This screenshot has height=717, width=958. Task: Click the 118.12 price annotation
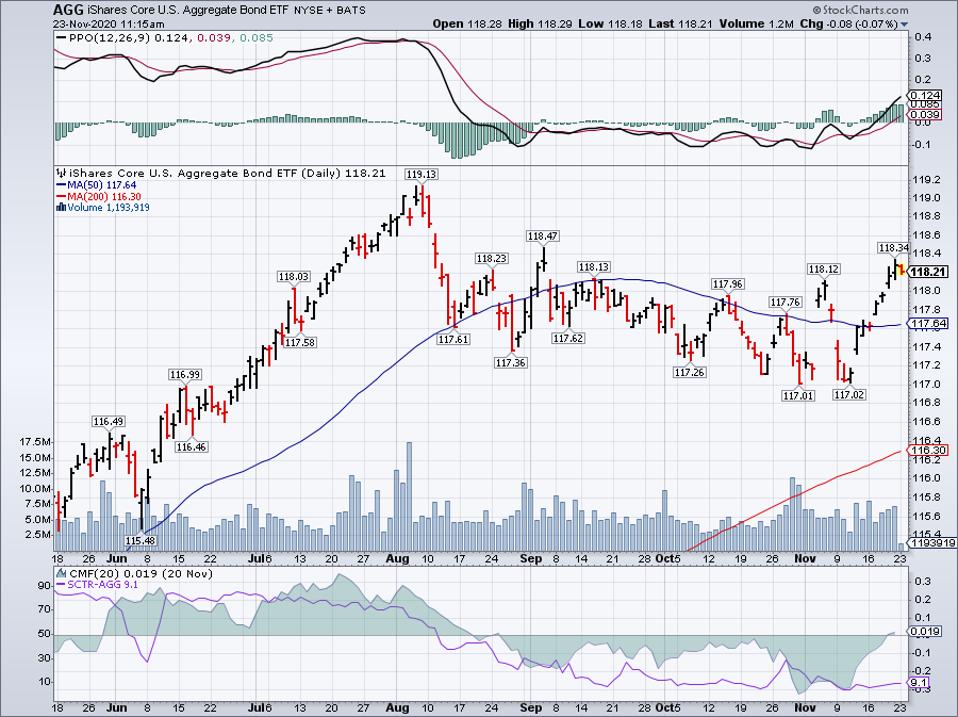[824, 269]
